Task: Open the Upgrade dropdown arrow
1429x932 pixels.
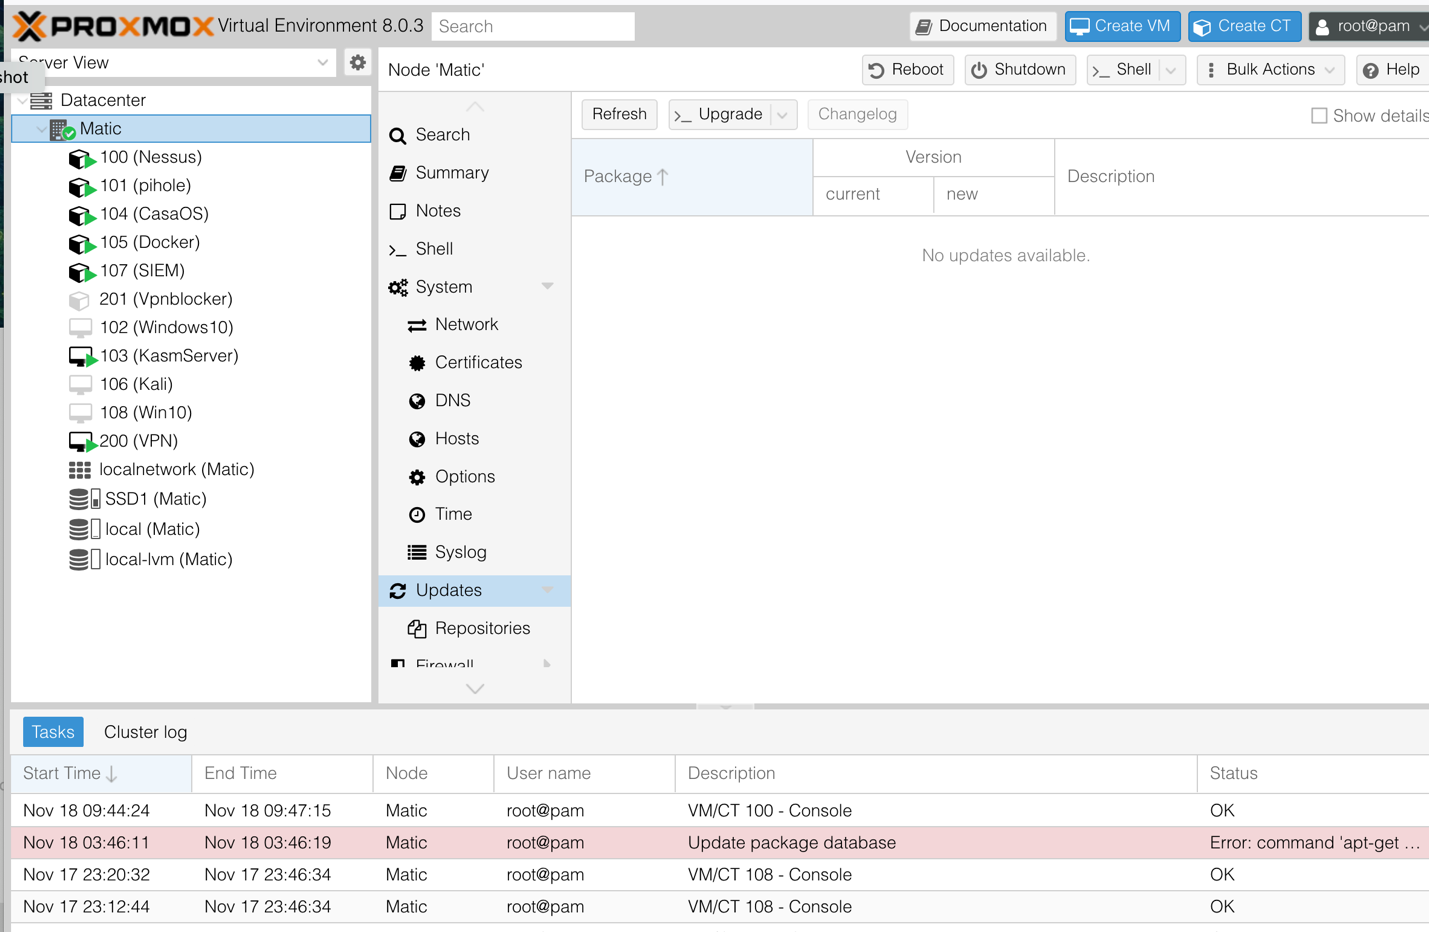Action: click(x=783, y=115)
